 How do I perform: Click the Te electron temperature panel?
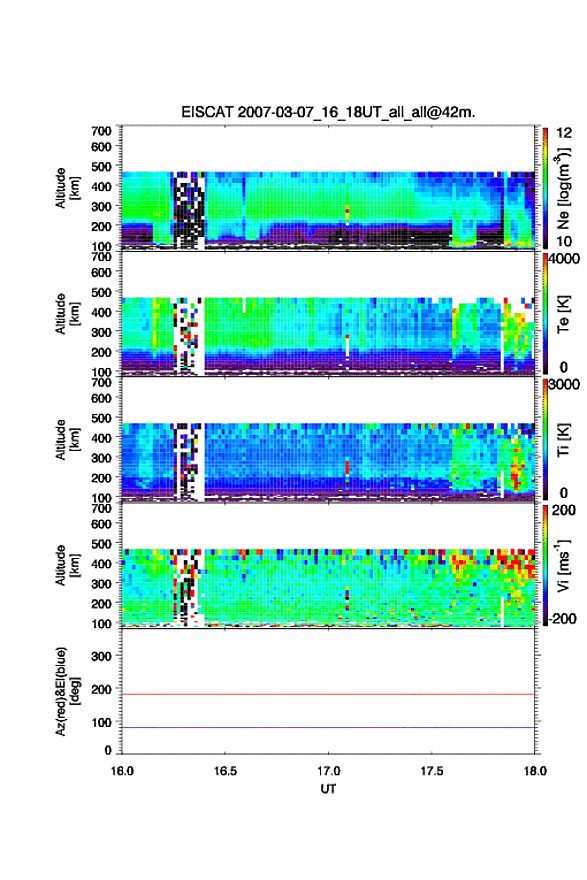tap(328, 313)
